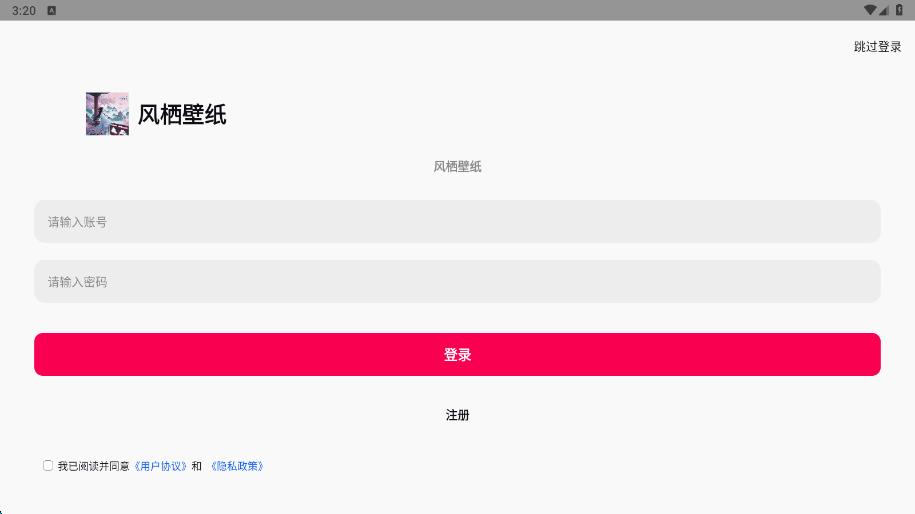915x514 pixels.
Task: Tap the large bold 风栖壁纸 heading
Action: point(182,115)
